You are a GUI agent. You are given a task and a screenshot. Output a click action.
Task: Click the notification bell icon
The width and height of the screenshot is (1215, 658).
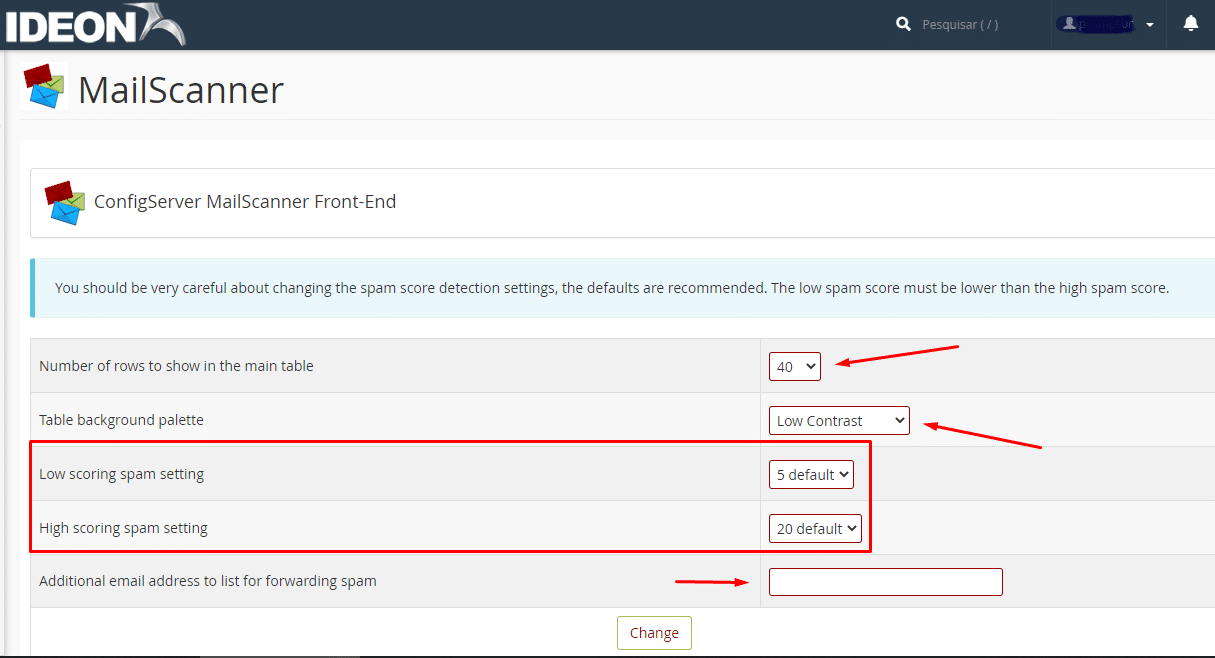[1190, 22]
